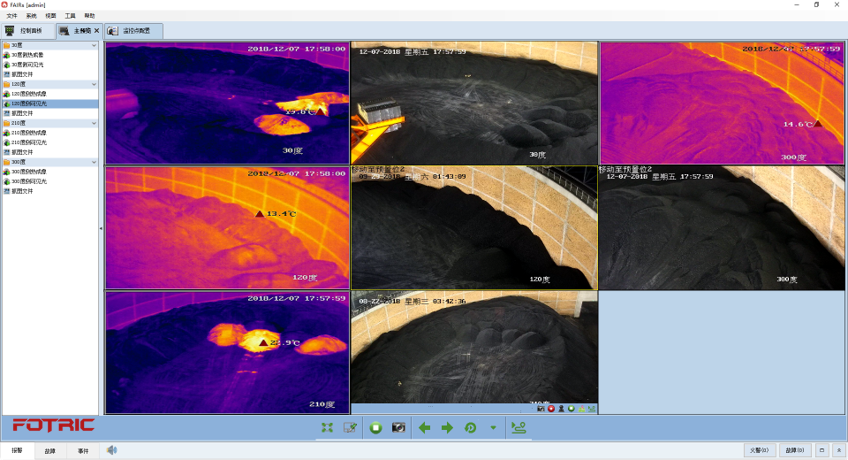Collapse the 120度 group chevron
Image resolution: width=848 pixels, height=460 pixels.
(x=94, y=84)
